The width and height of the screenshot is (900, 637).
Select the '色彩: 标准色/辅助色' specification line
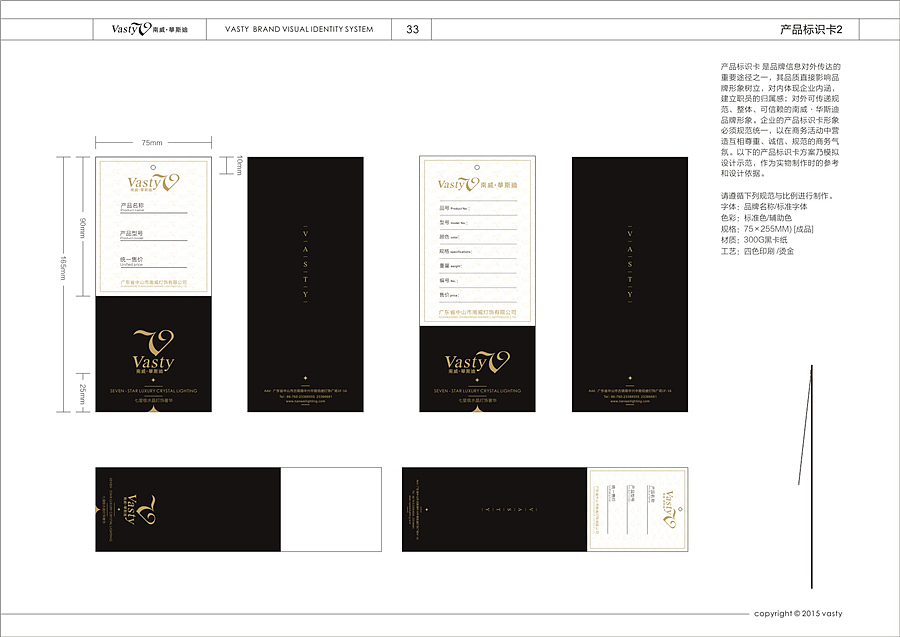click(x=757, y=217)
